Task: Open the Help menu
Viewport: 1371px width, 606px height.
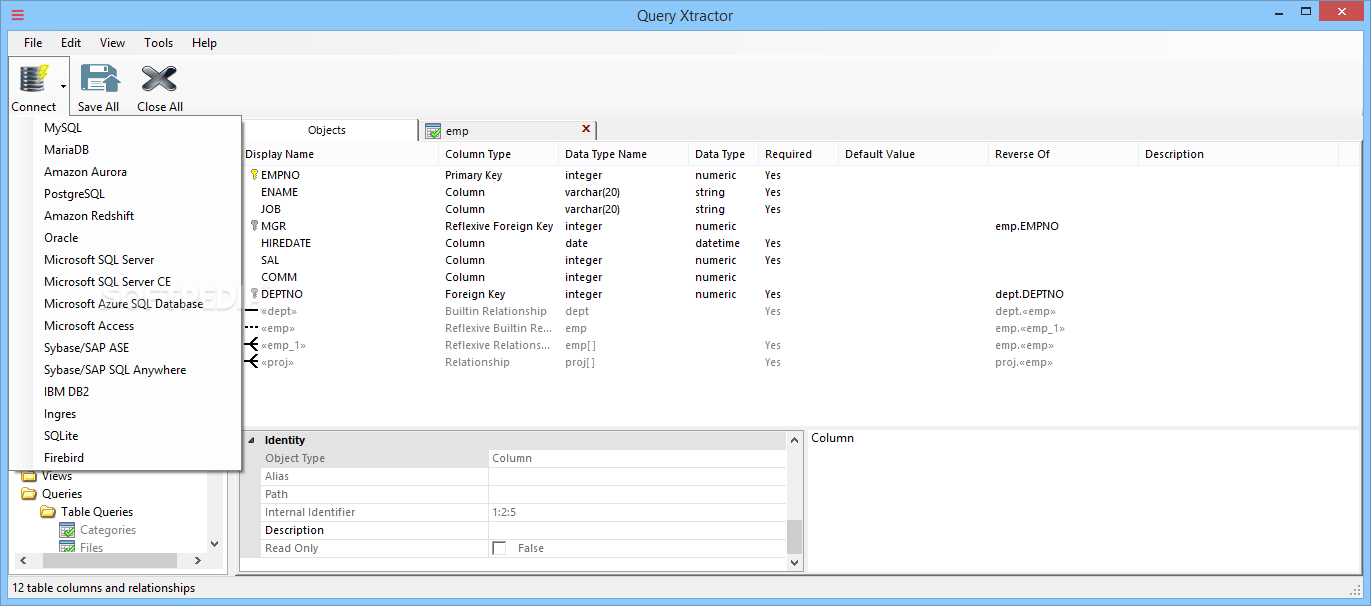Action: point(204,43)
